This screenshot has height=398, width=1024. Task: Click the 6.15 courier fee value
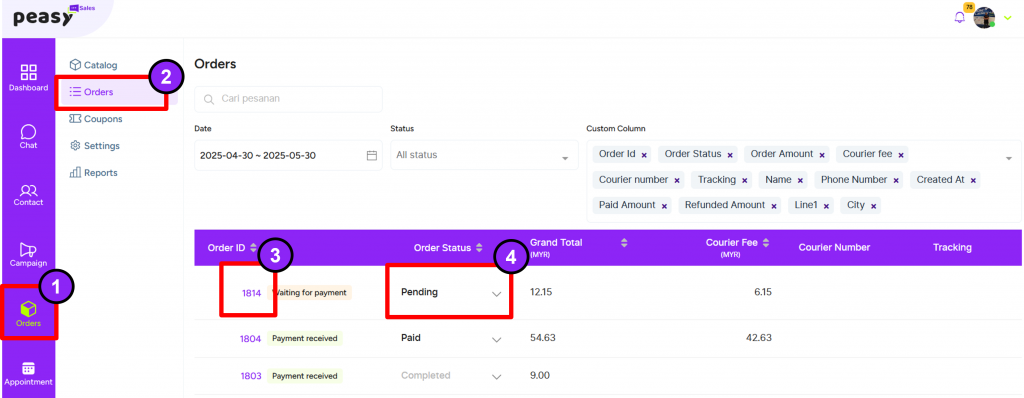[x=763, y=292]
